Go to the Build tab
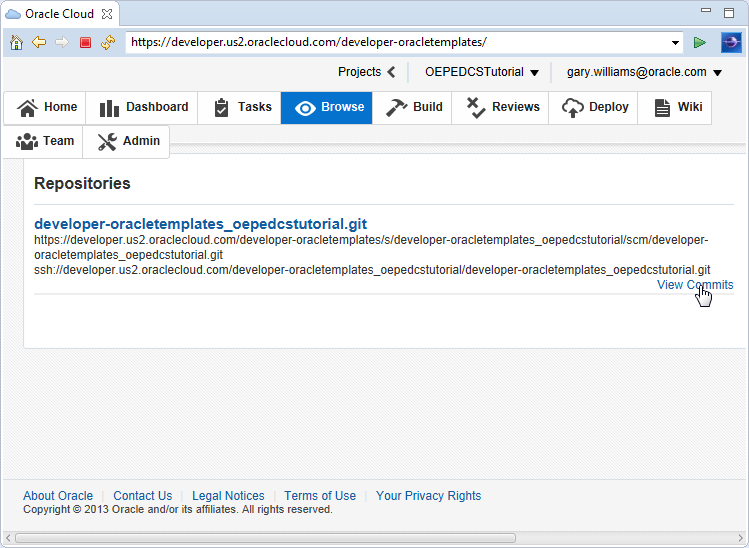749x548 pixels. 412,107
